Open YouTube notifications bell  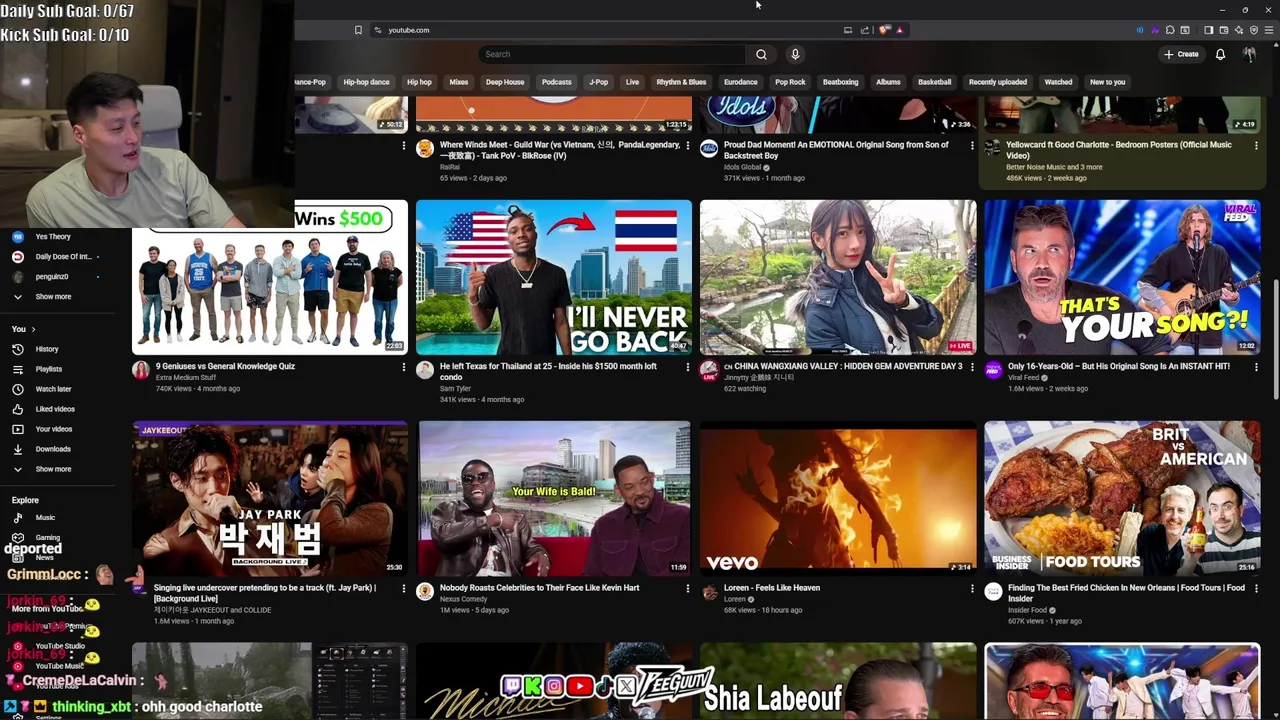[x=1220, y=54]
